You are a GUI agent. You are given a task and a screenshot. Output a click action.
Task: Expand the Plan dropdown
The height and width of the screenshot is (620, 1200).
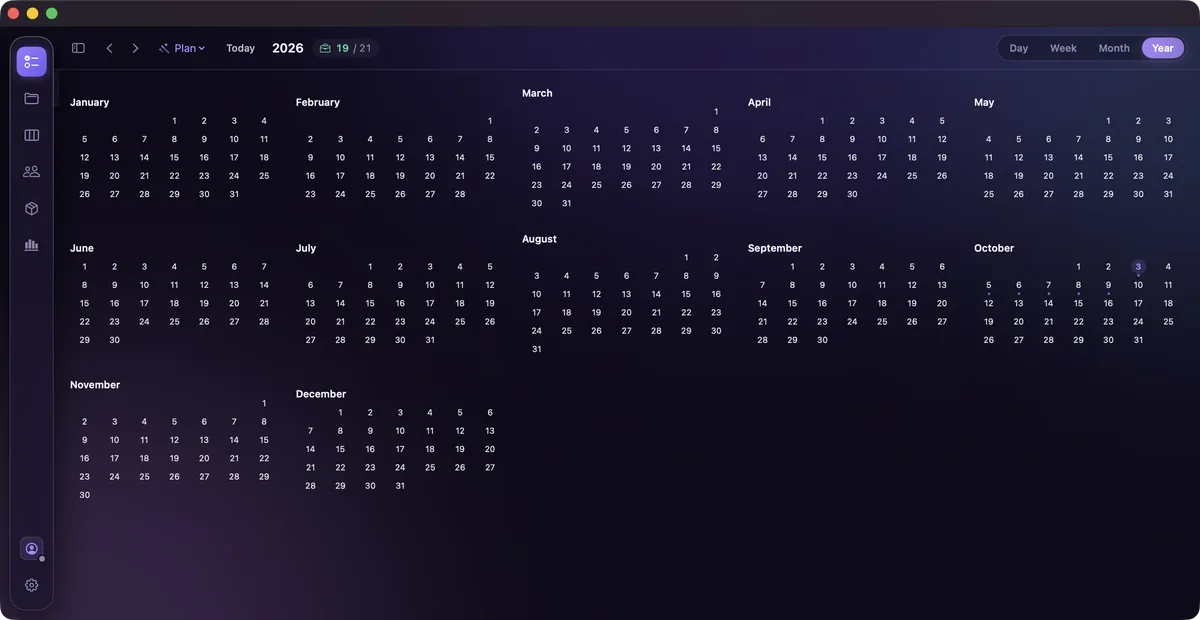coord(182,48)
